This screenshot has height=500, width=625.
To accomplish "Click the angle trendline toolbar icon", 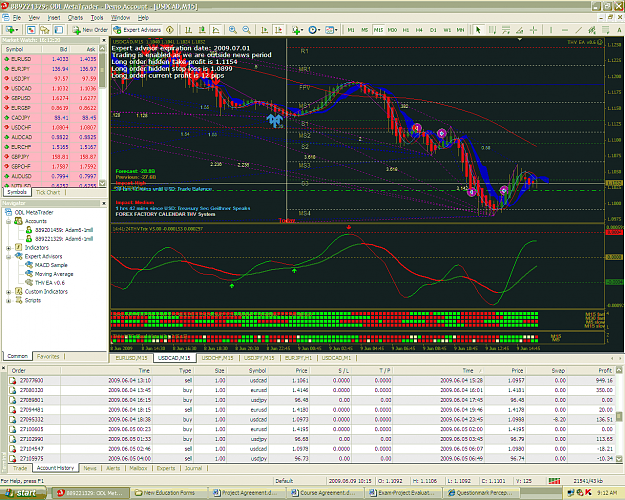I will [519, 30].
